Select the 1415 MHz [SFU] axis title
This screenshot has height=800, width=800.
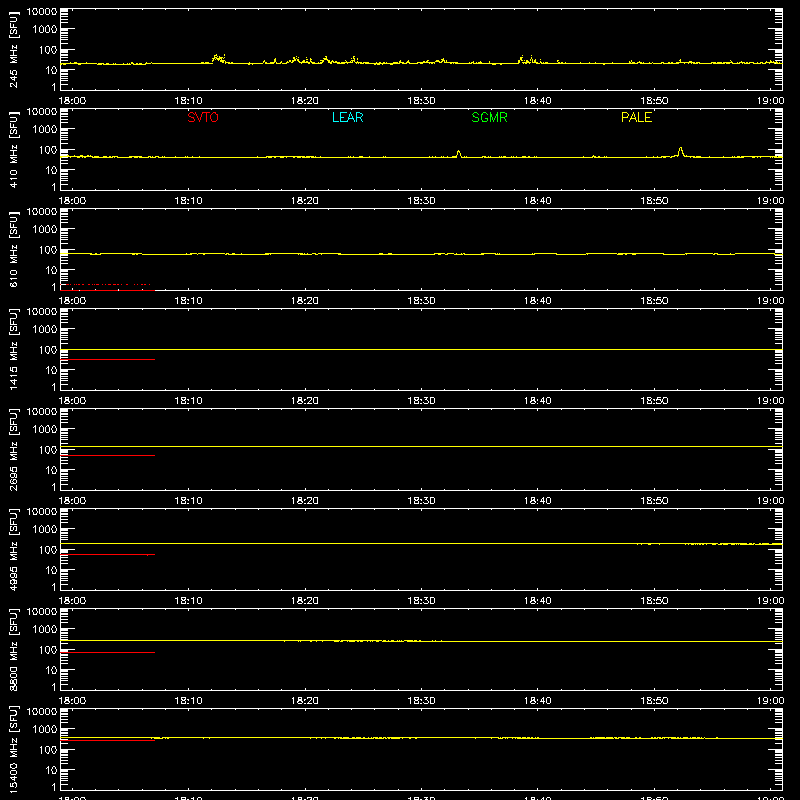click(13, 349)
